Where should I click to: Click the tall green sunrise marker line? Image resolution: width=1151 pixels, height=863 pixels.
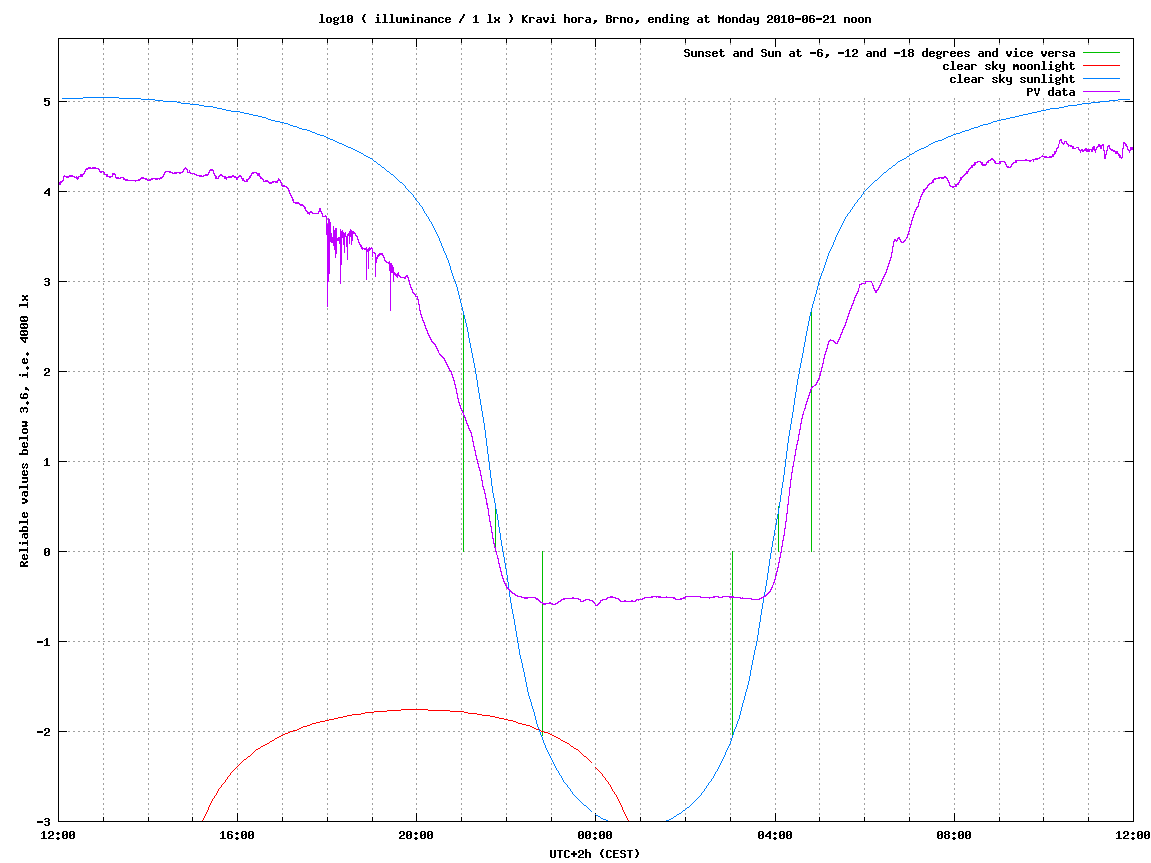[x=811, y=432]
